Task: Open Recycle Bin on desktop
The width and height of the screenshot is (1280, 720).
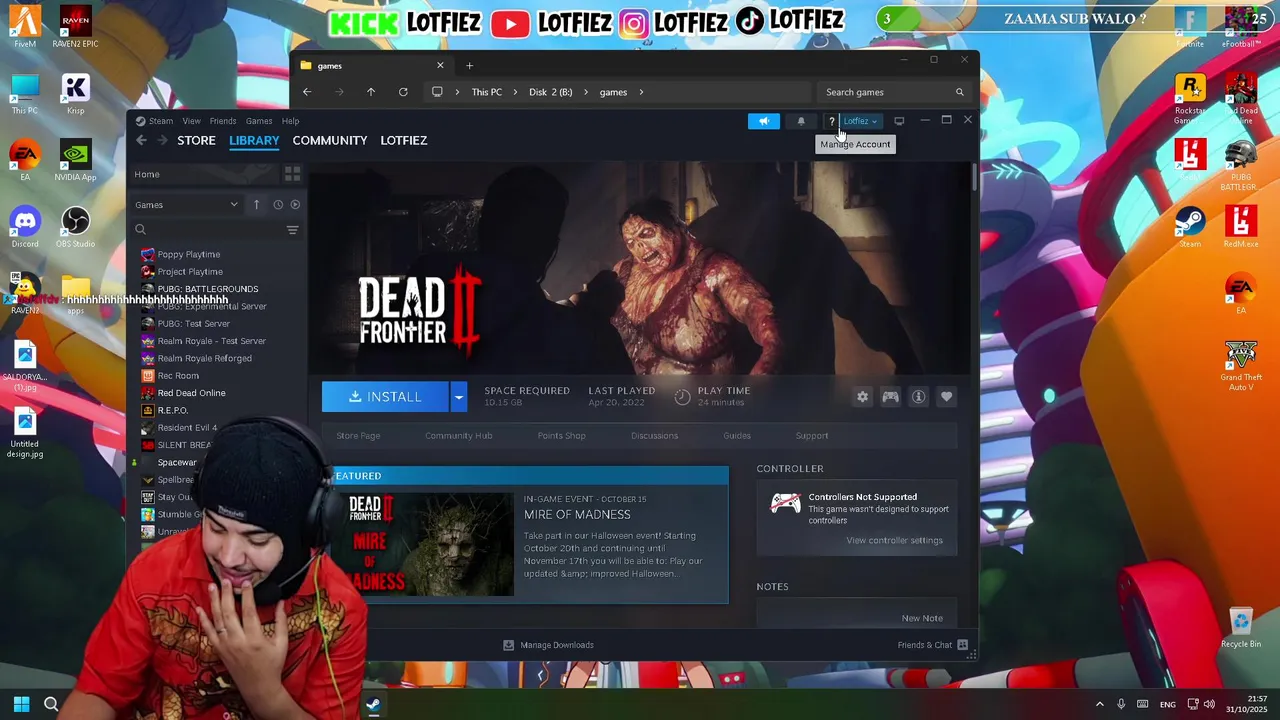Action: click(1241, 628)
